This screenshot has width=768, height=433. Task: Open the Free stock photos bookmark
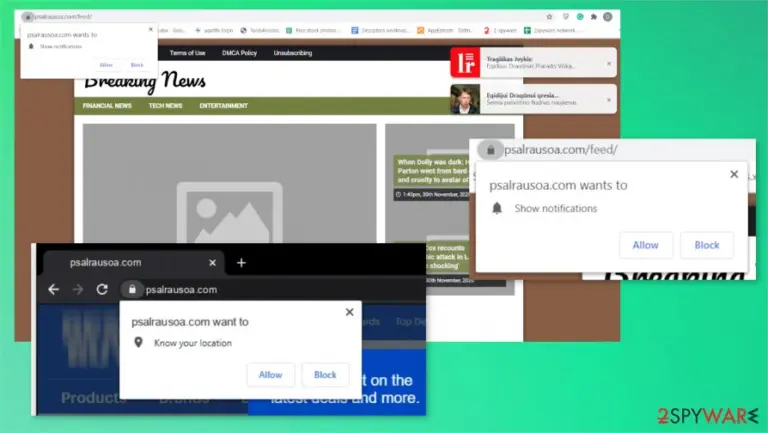[312, 30]
